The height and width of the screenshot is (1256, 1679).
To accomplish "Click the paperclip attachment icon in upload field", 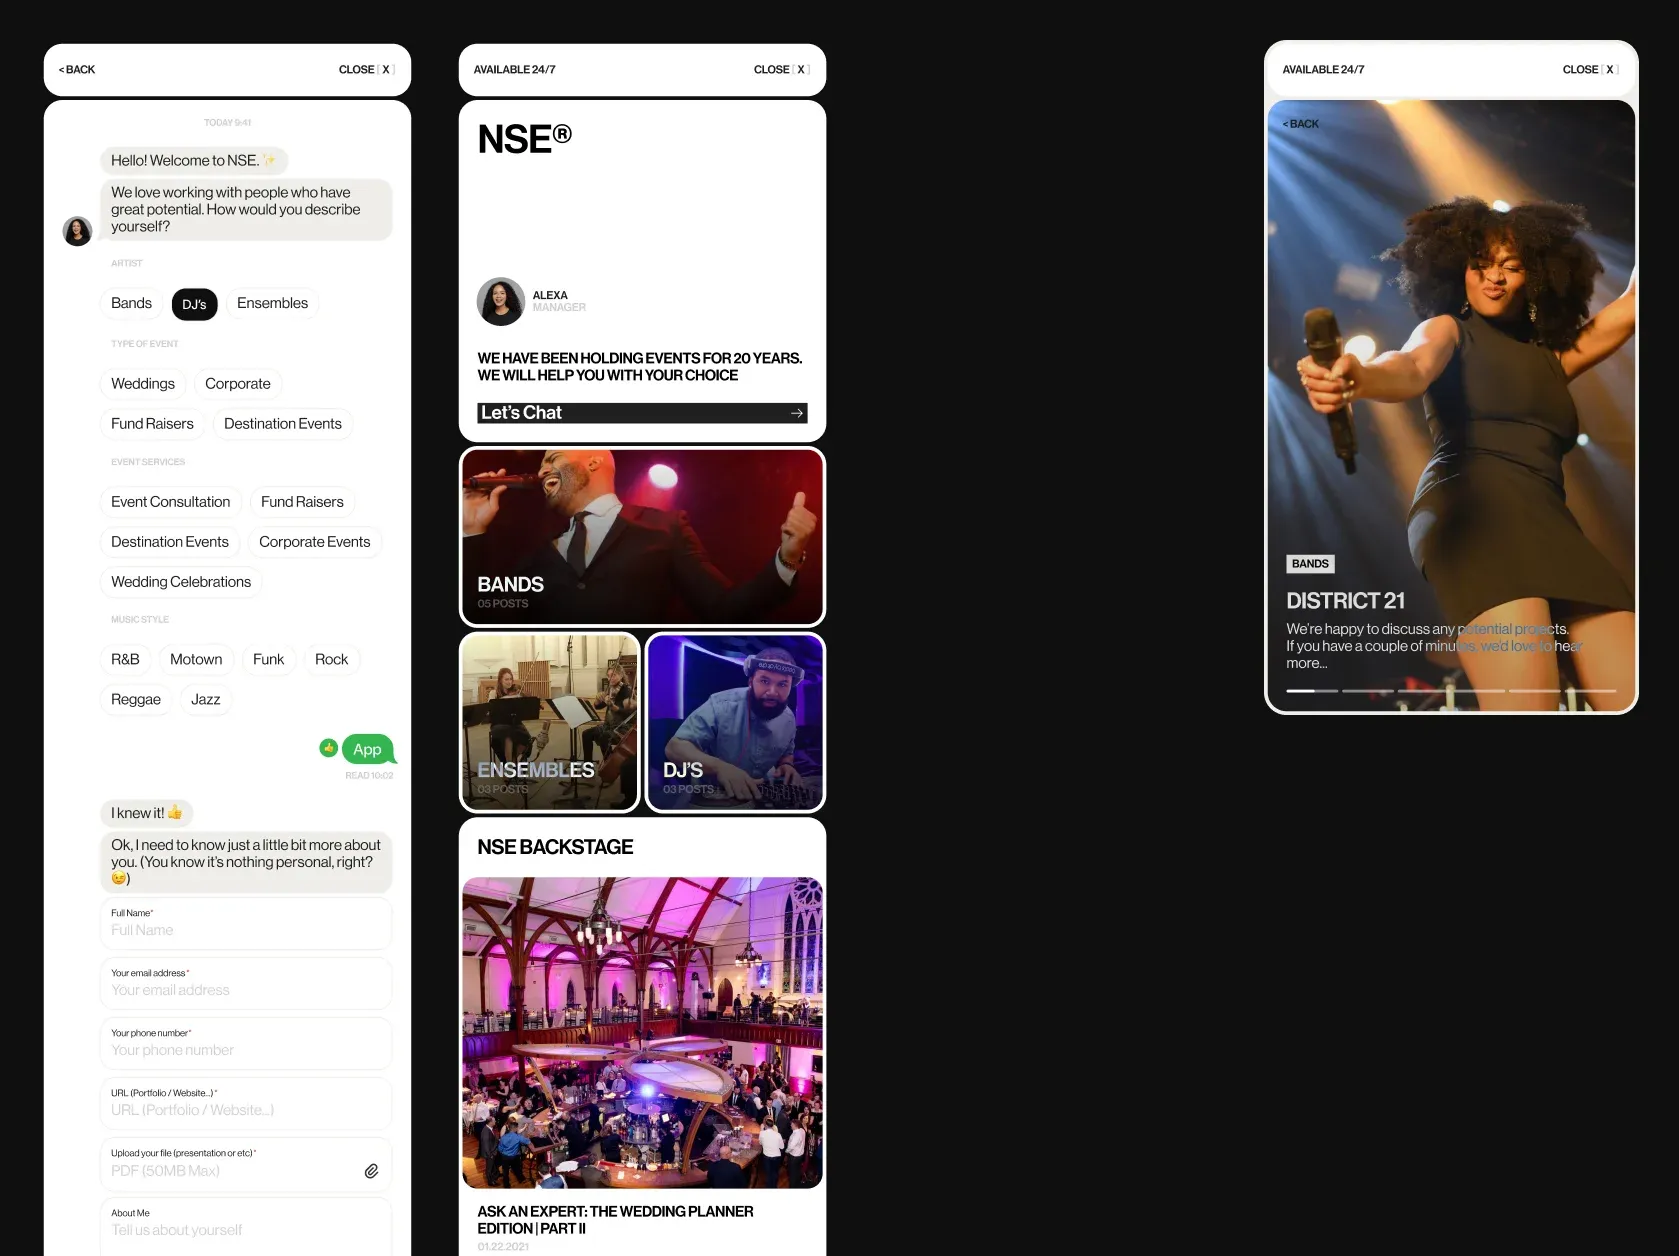I will click(371, 1171).
